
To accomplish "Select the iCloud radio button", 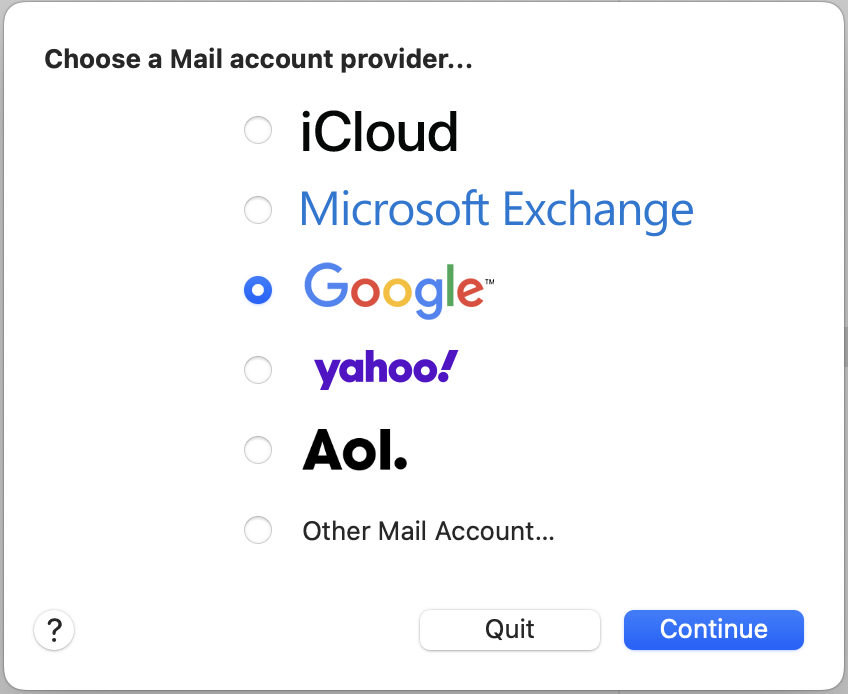I will click(258, 130).
